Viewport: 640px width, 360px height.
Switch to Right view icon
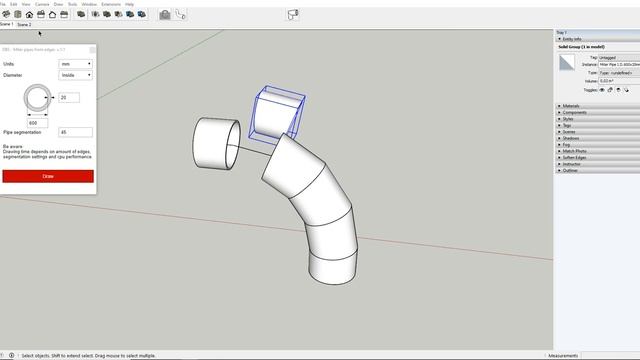(x=41, y=15)
